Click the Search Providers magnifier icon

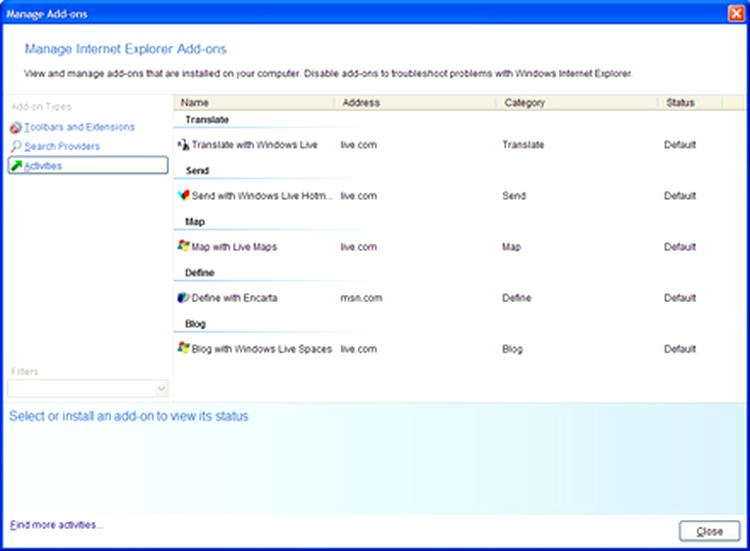click(15, 147)
